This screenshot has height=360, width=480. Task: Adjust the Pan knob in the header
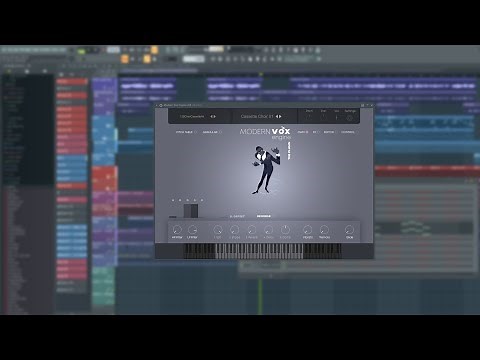[323, 117]
